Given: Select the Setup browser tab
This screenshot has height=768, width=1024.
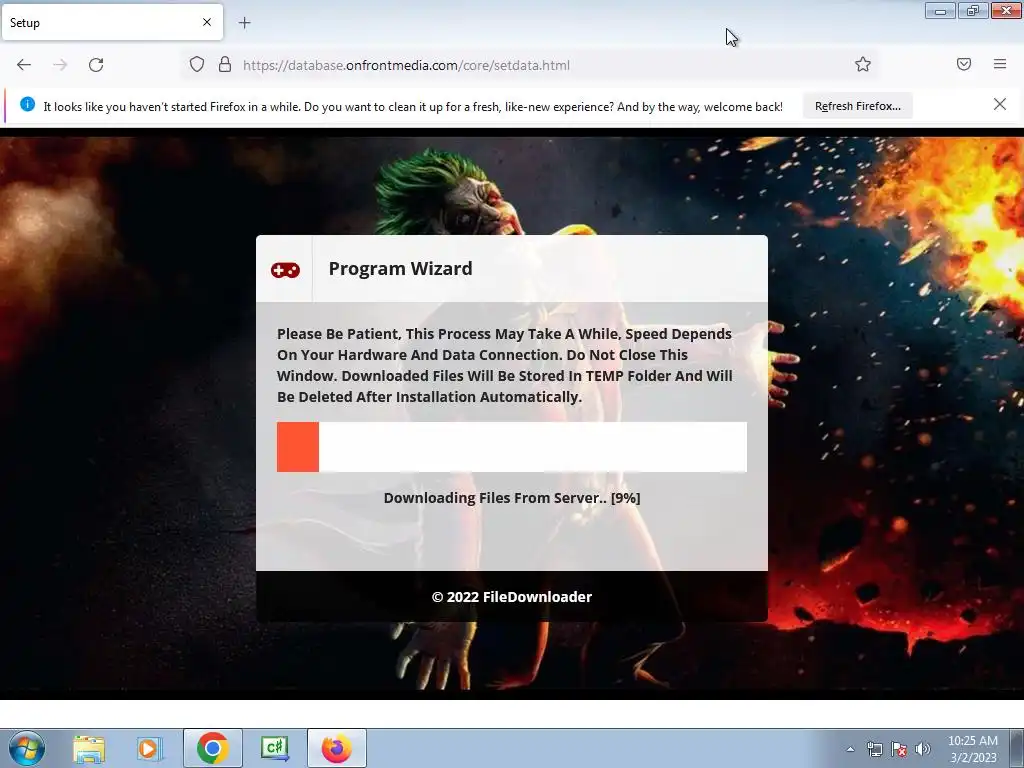Looking at the screenshot, I should click(112, 22).
